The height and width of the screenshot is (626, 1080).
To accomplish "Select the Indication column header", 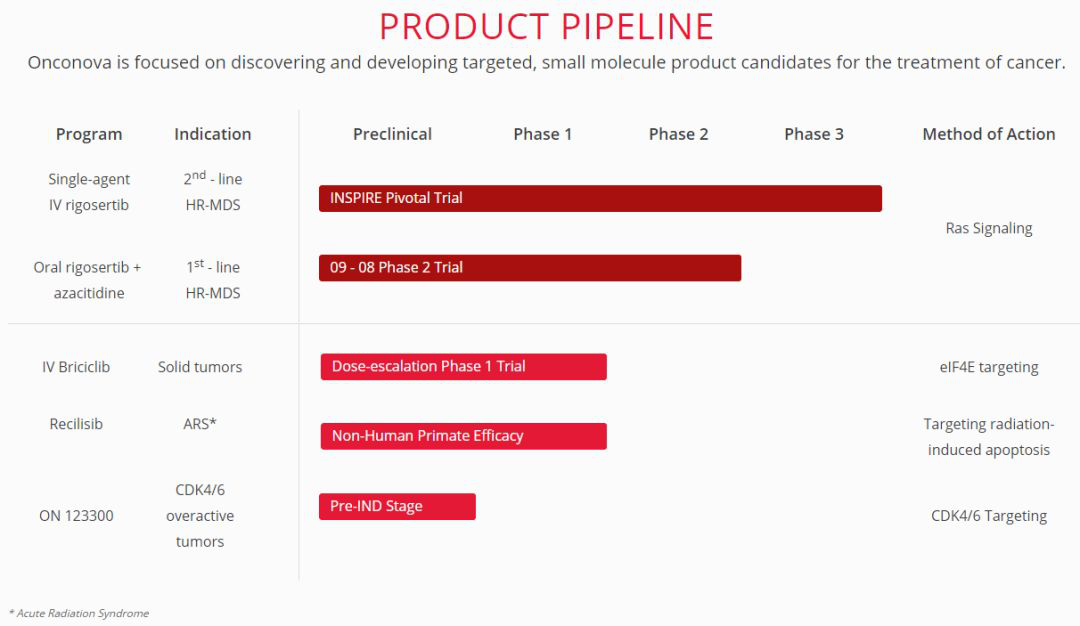I will (213, 134).
